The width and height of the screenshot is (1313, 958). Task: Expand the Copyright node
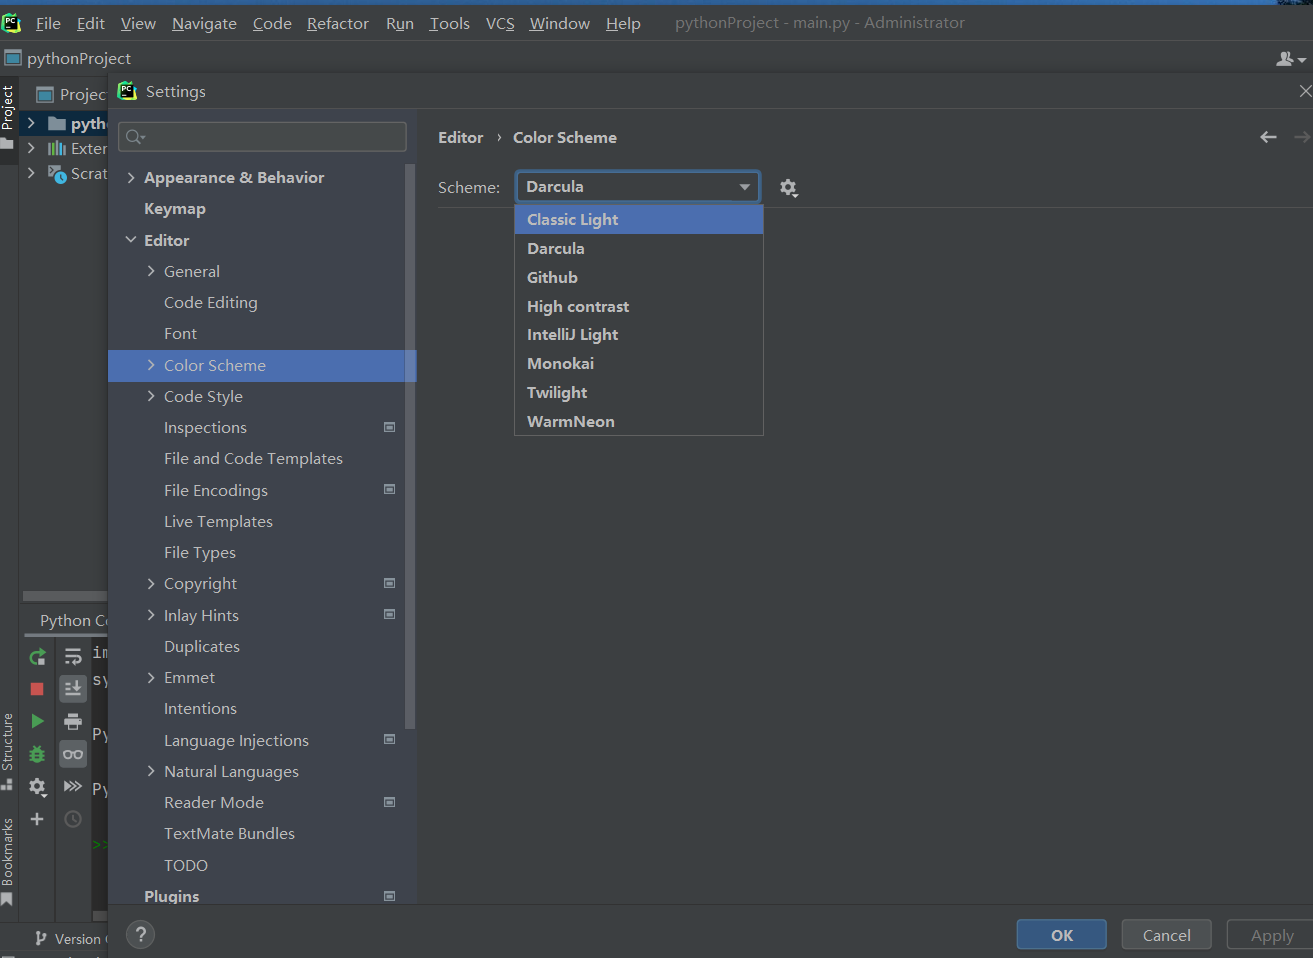point(151,583)
